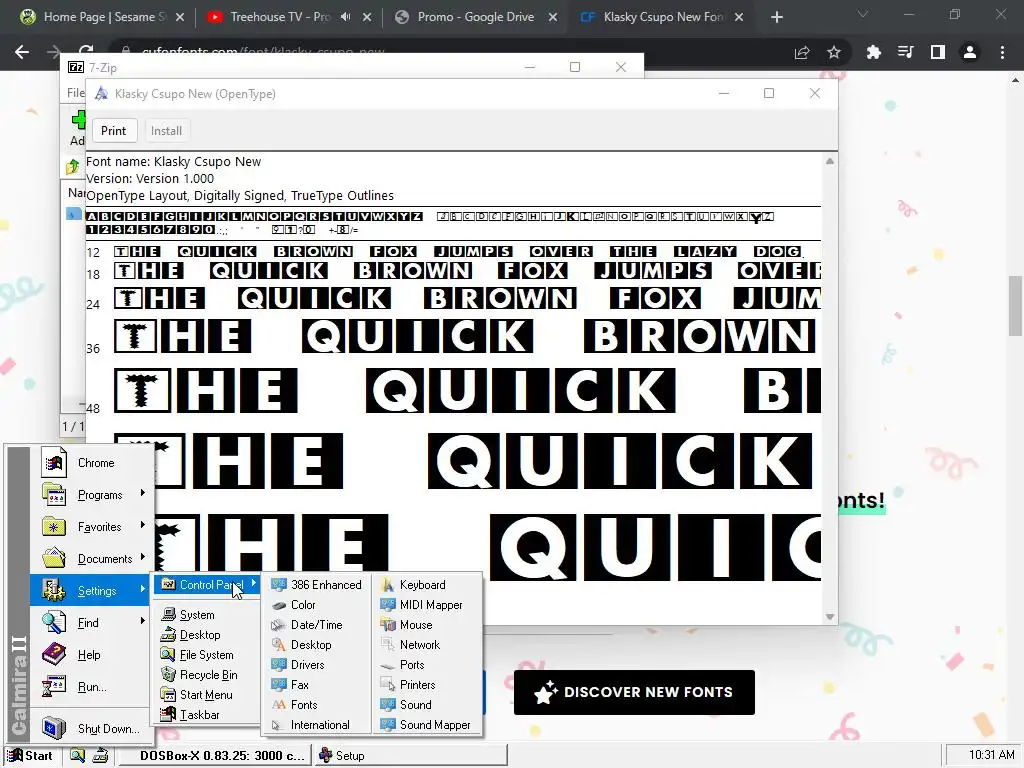Viewport: 1024px width, 768px height.
Task: Click font viewer scrollbar down arrow
Action: (x=830, y=616)
